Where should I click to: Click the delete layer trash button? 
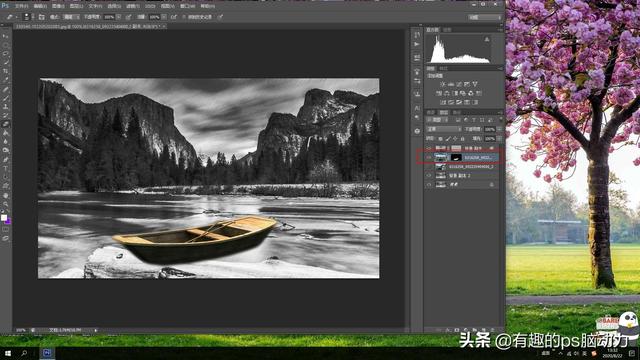tap(493, 330)
